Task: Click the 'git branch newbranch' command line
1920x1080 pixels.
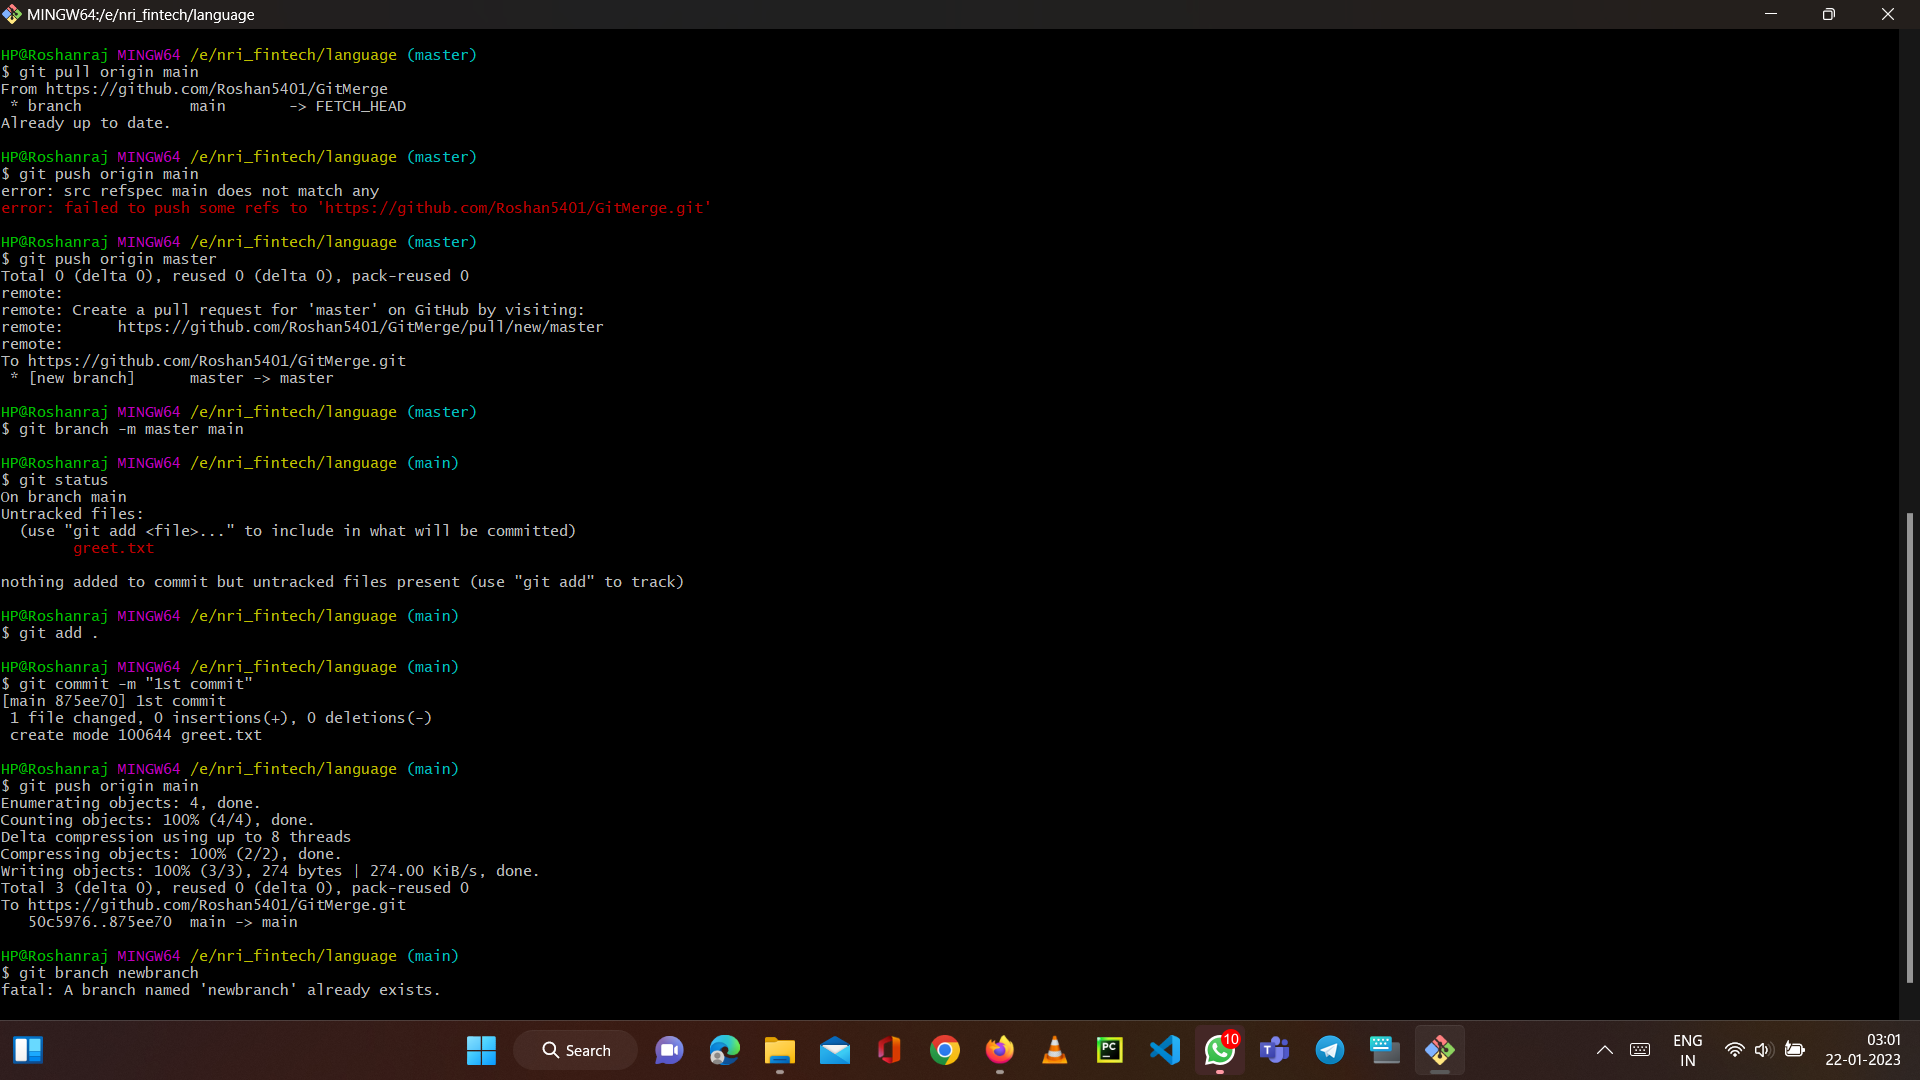Action: point(100,973)
